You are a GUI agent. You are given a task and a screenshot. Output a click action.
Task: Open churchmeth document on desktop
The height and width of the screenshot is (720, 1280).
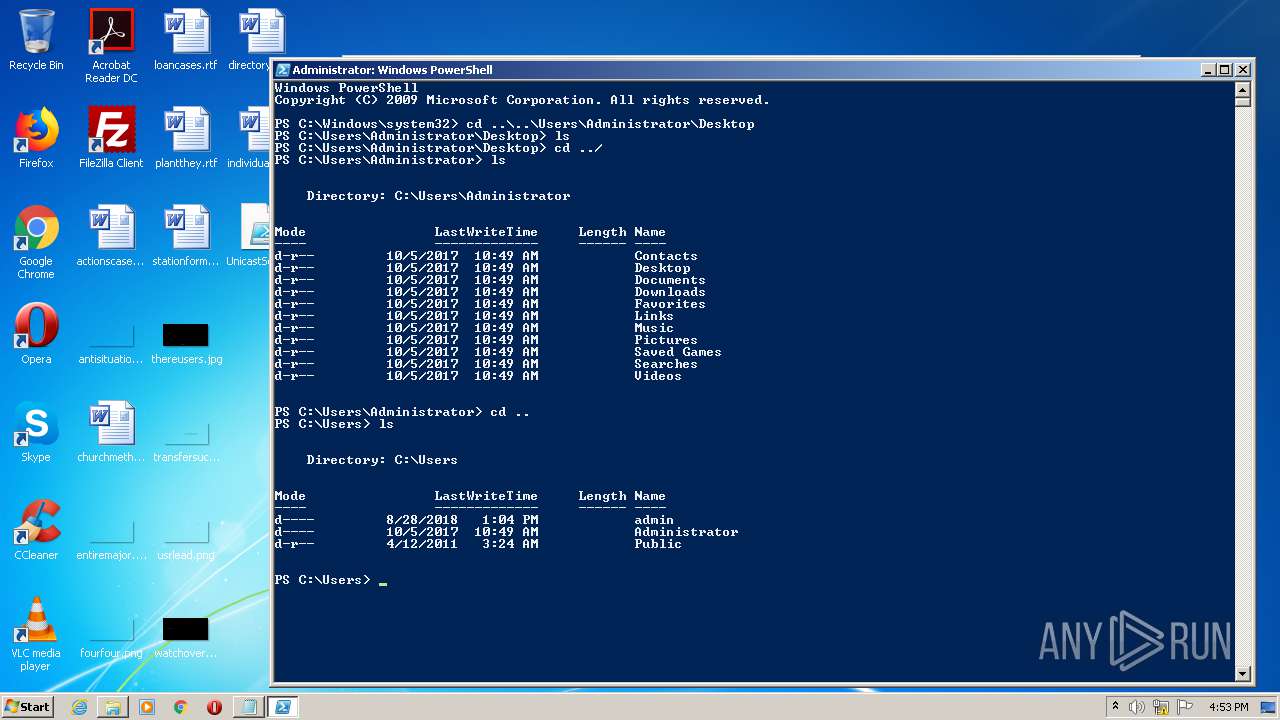pos(111,432)
